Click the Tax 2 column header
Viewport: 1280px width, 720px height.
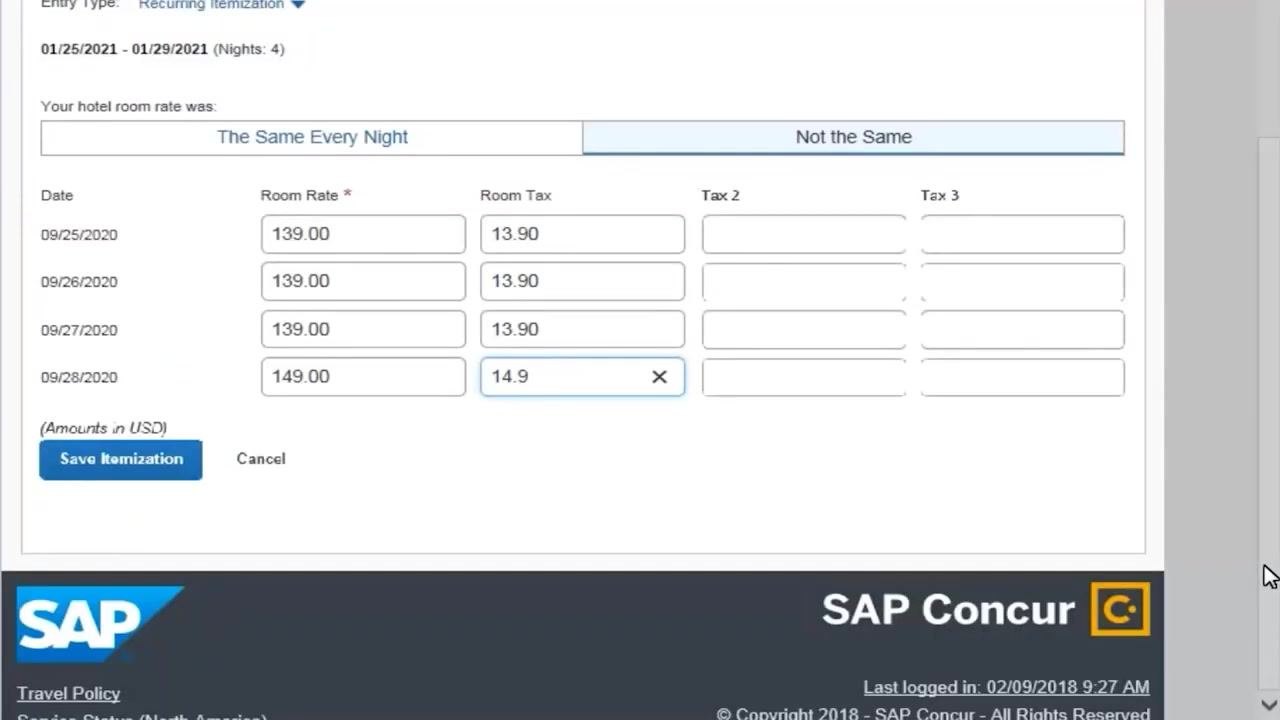720,195
